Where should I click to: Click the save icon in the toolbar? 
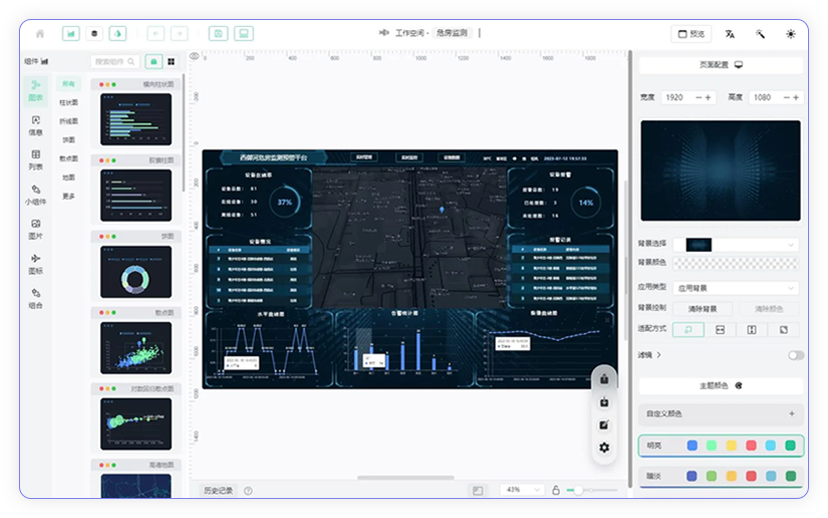[218, 33]
